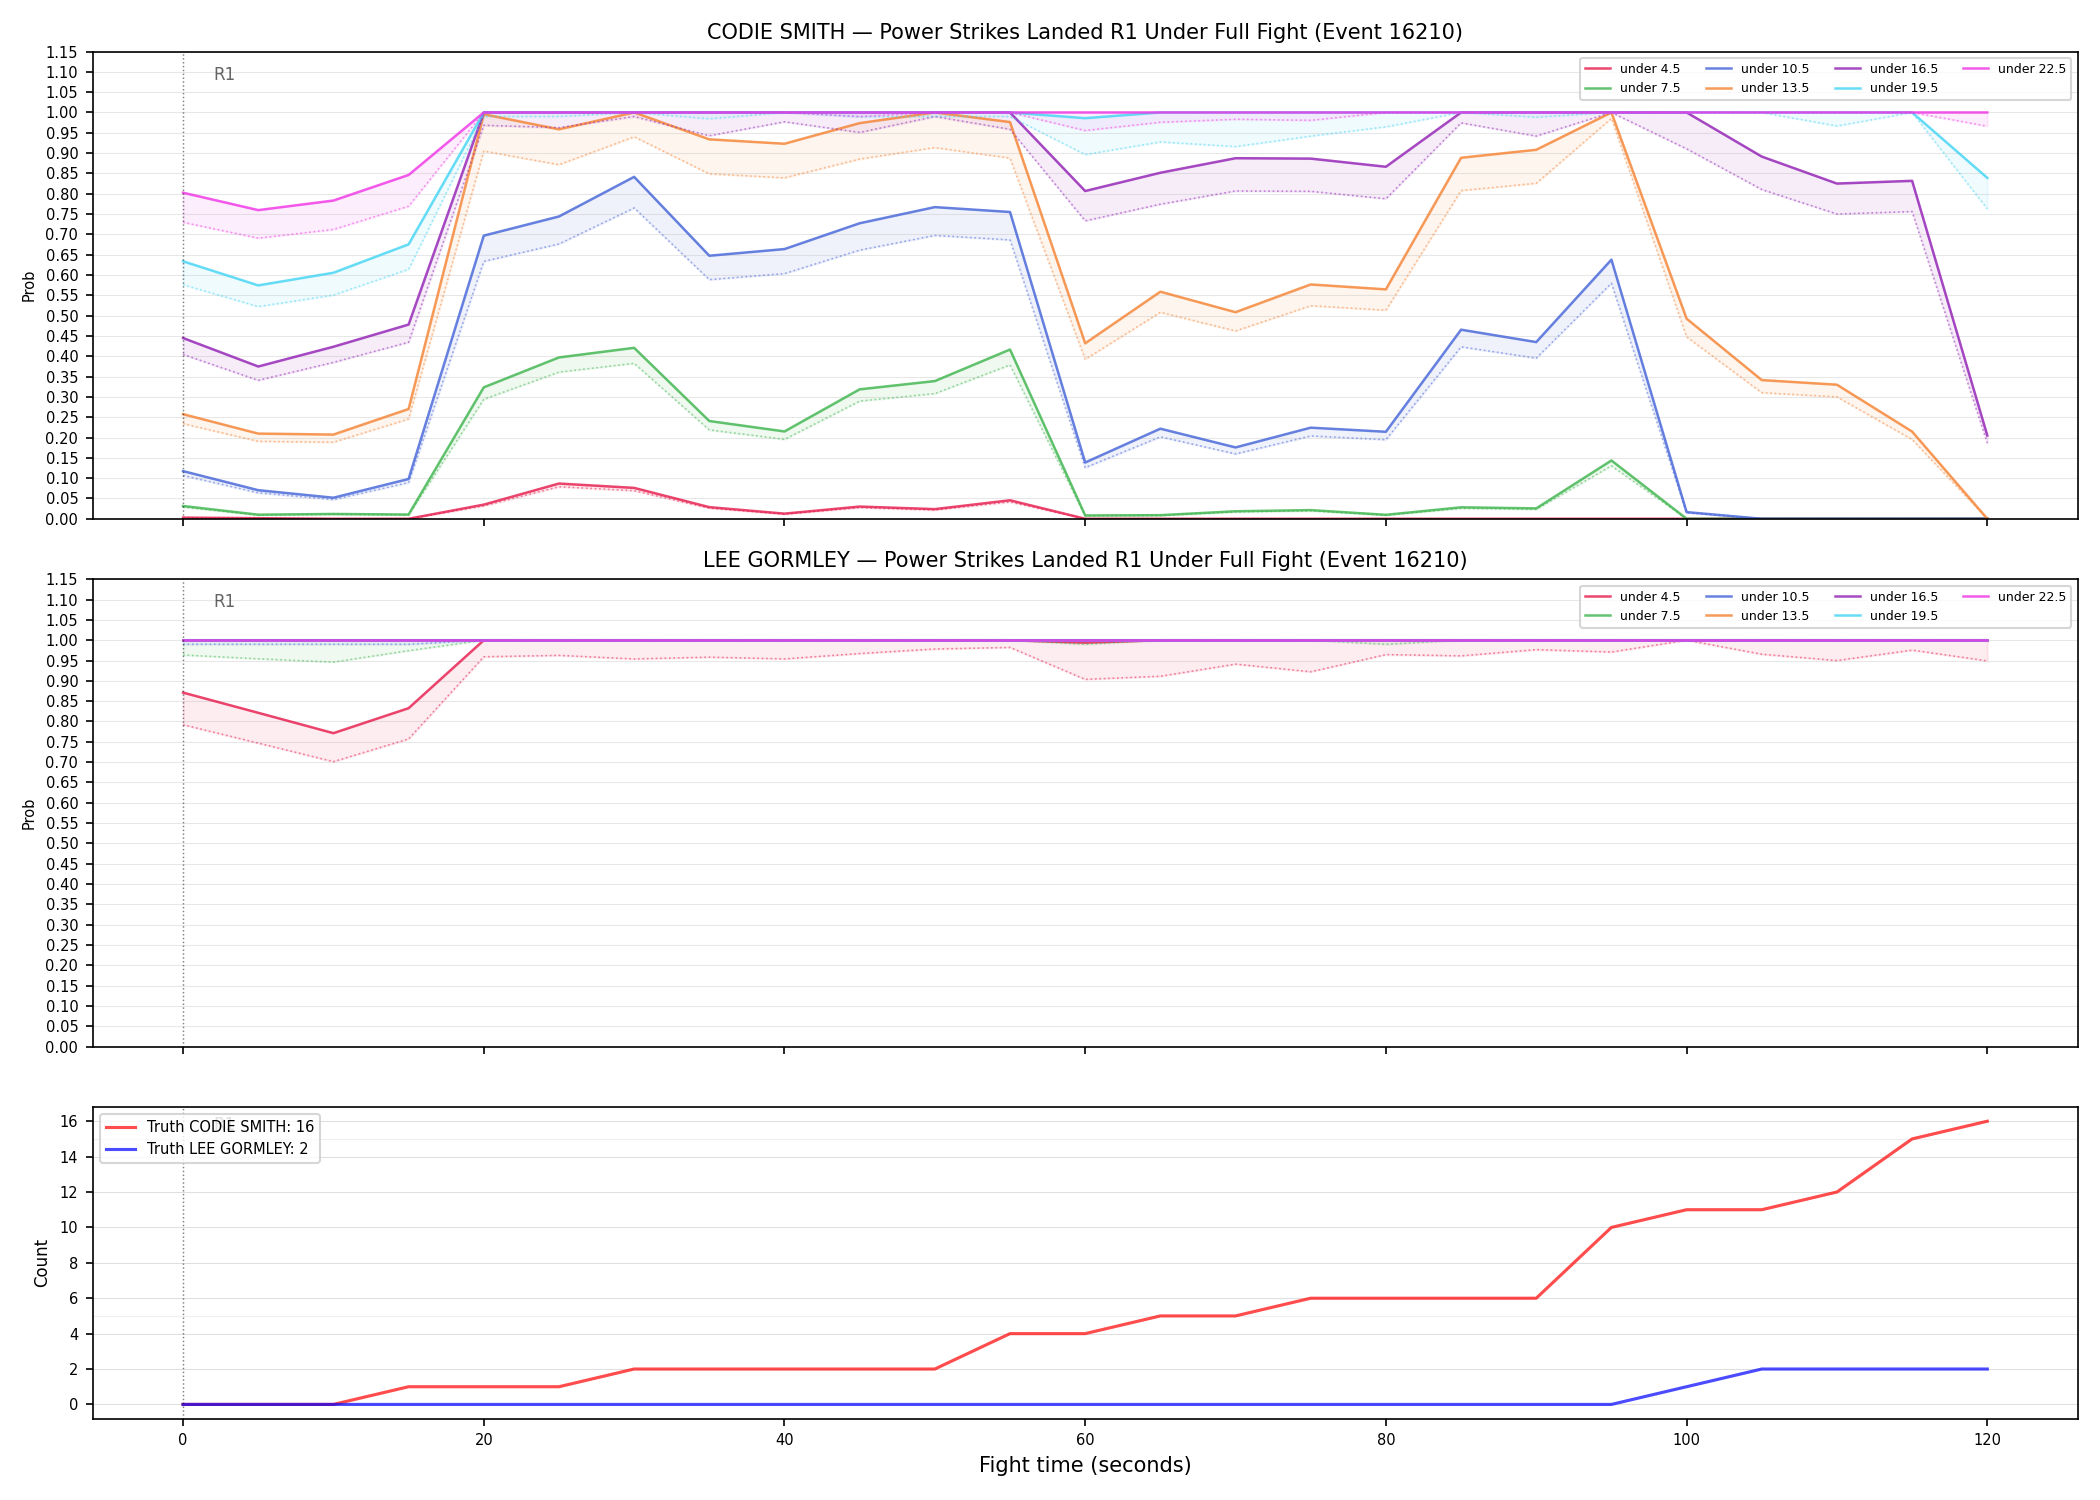Image resolution: width=2100 pixels, height=1500 pixels.
Task: Click the '14' tick on Count axis
Action: 69,1157
